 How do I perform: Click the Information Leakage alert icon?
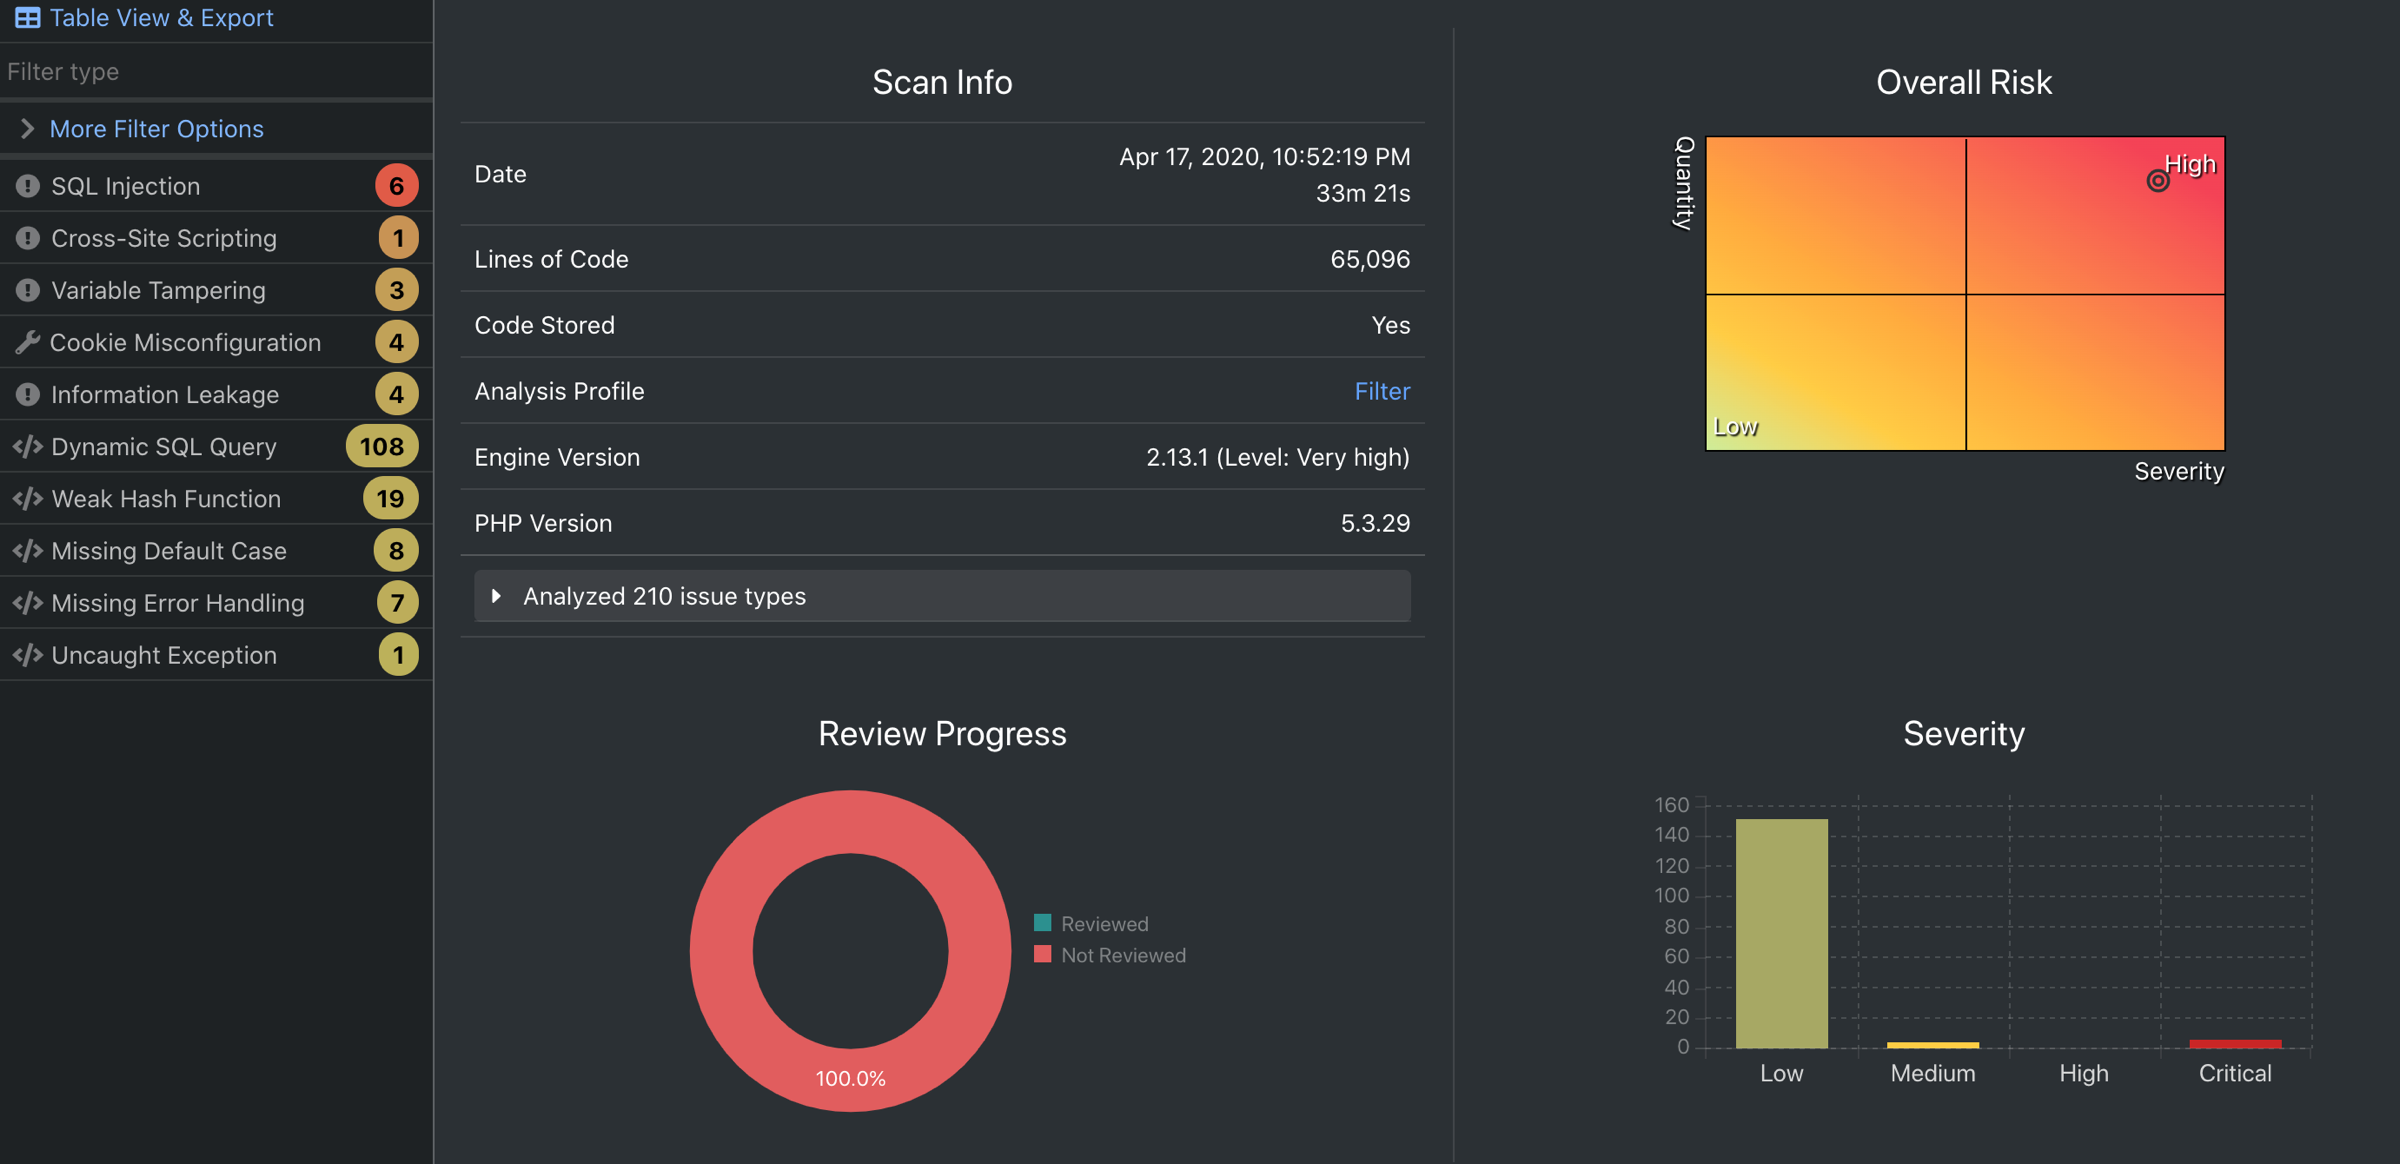tap(28, 394)
